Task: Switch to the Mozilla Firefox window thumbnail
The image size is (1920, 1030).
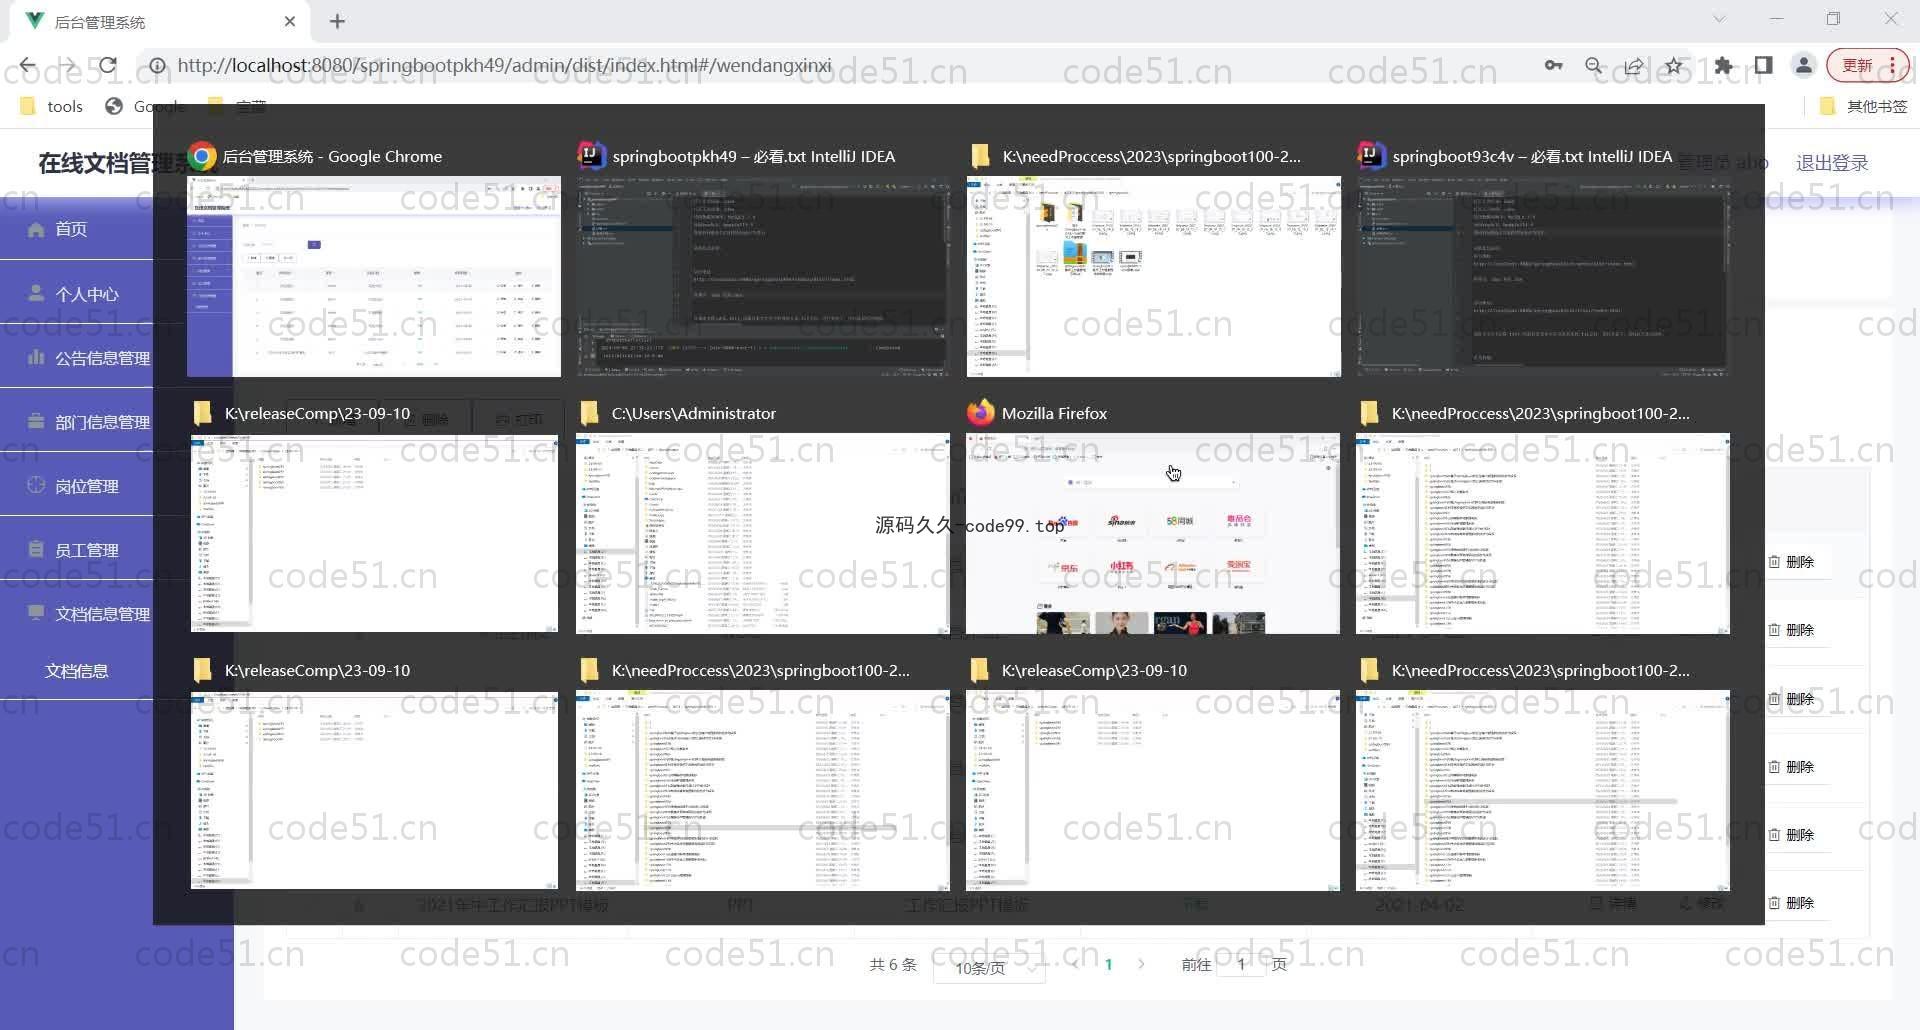Action: pyautogui.click(x=1153, y=533)
